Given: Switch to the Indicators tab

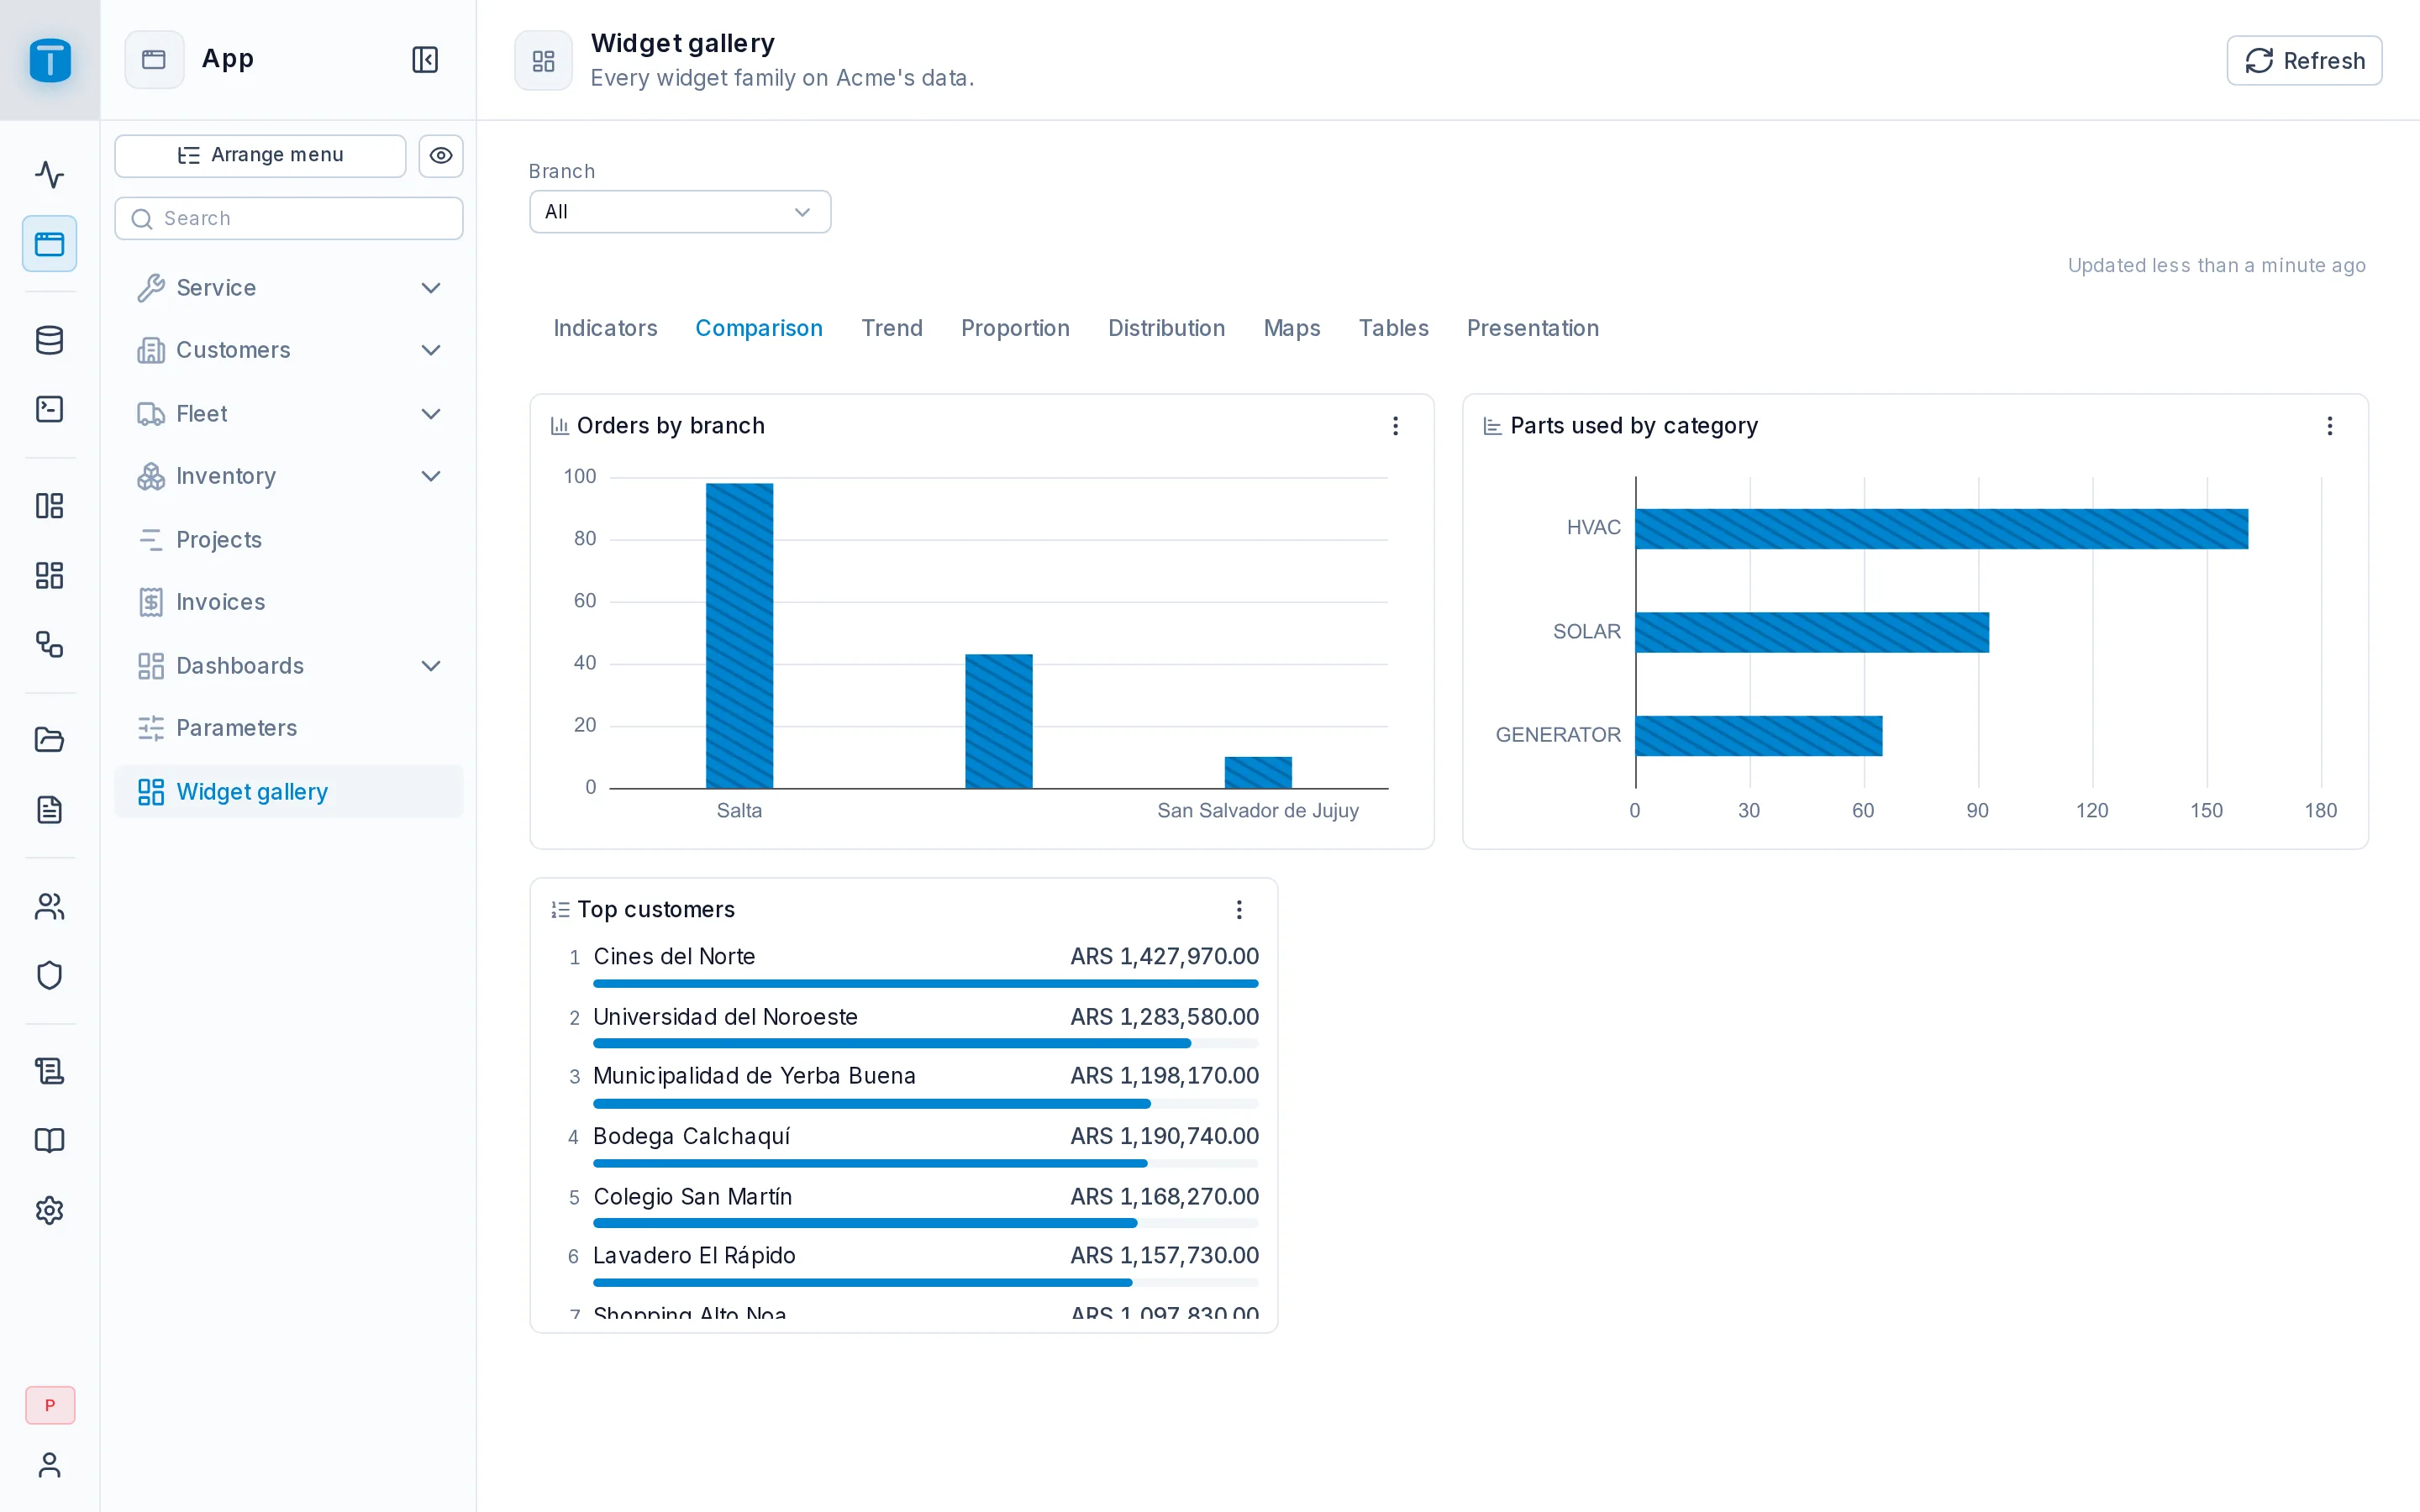Looking at the screenshot, I should click(x=605, y=328).
